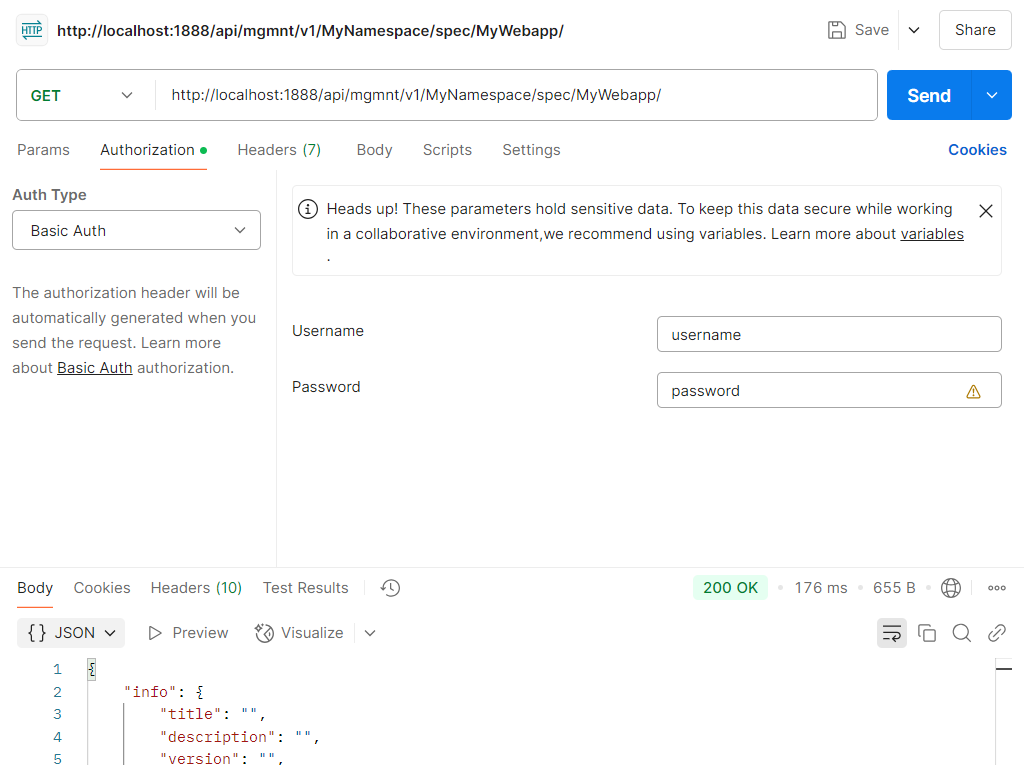The width and height of the screenshot is (1024, 765).
Task: Click the search magnifier icon in response
Action: tap(962, 633)
